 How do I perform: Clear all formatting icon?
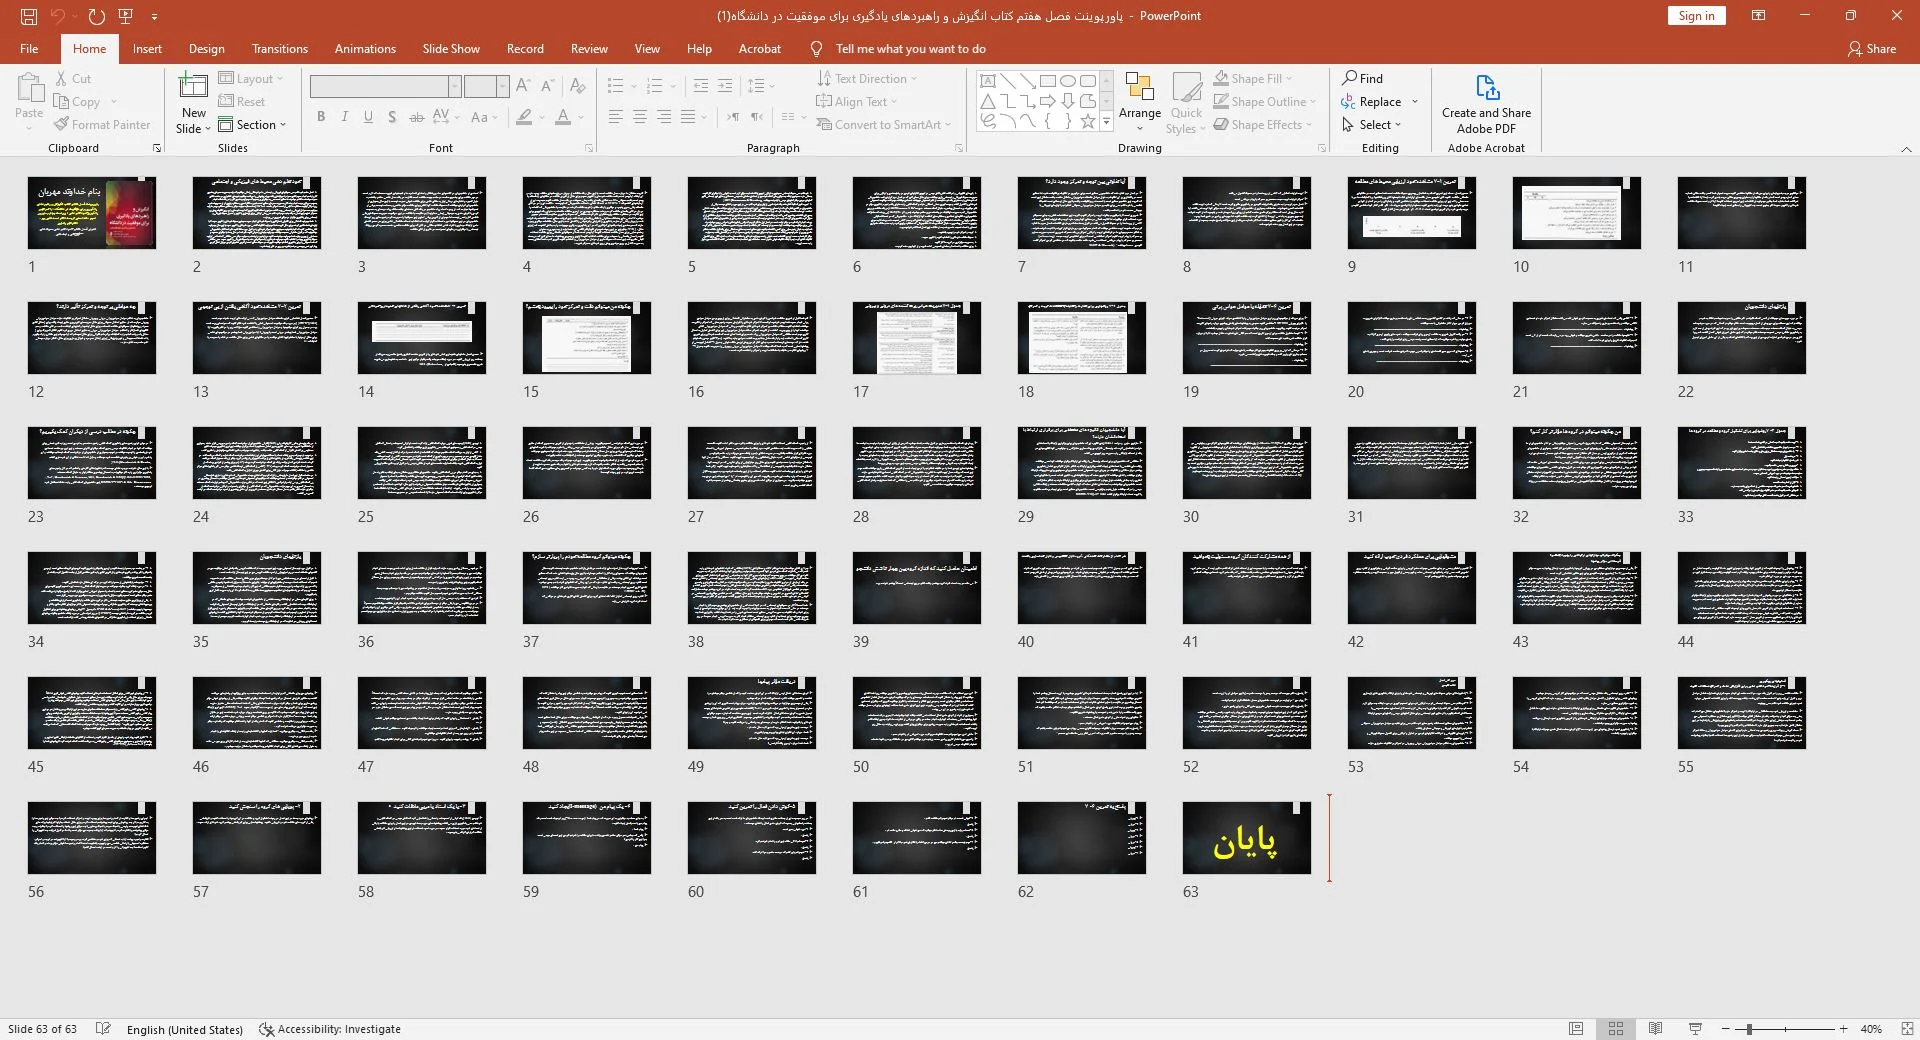pos(577,86)
